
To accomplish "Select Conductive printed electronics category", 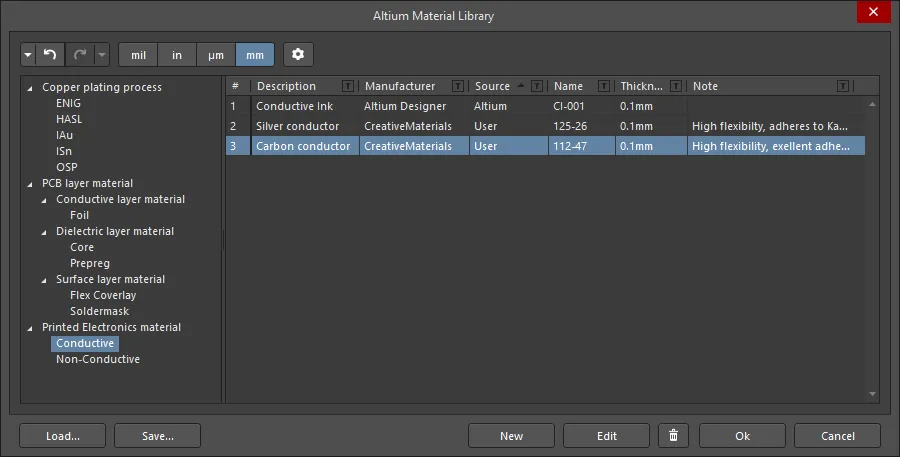I will pyautogui.click(x=85, y=343).
